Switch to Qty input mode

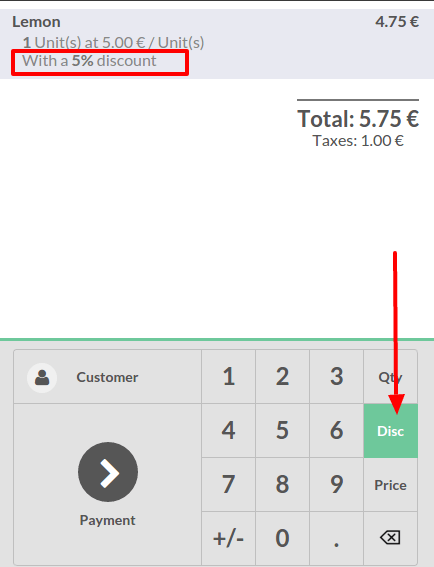[391, 377]
